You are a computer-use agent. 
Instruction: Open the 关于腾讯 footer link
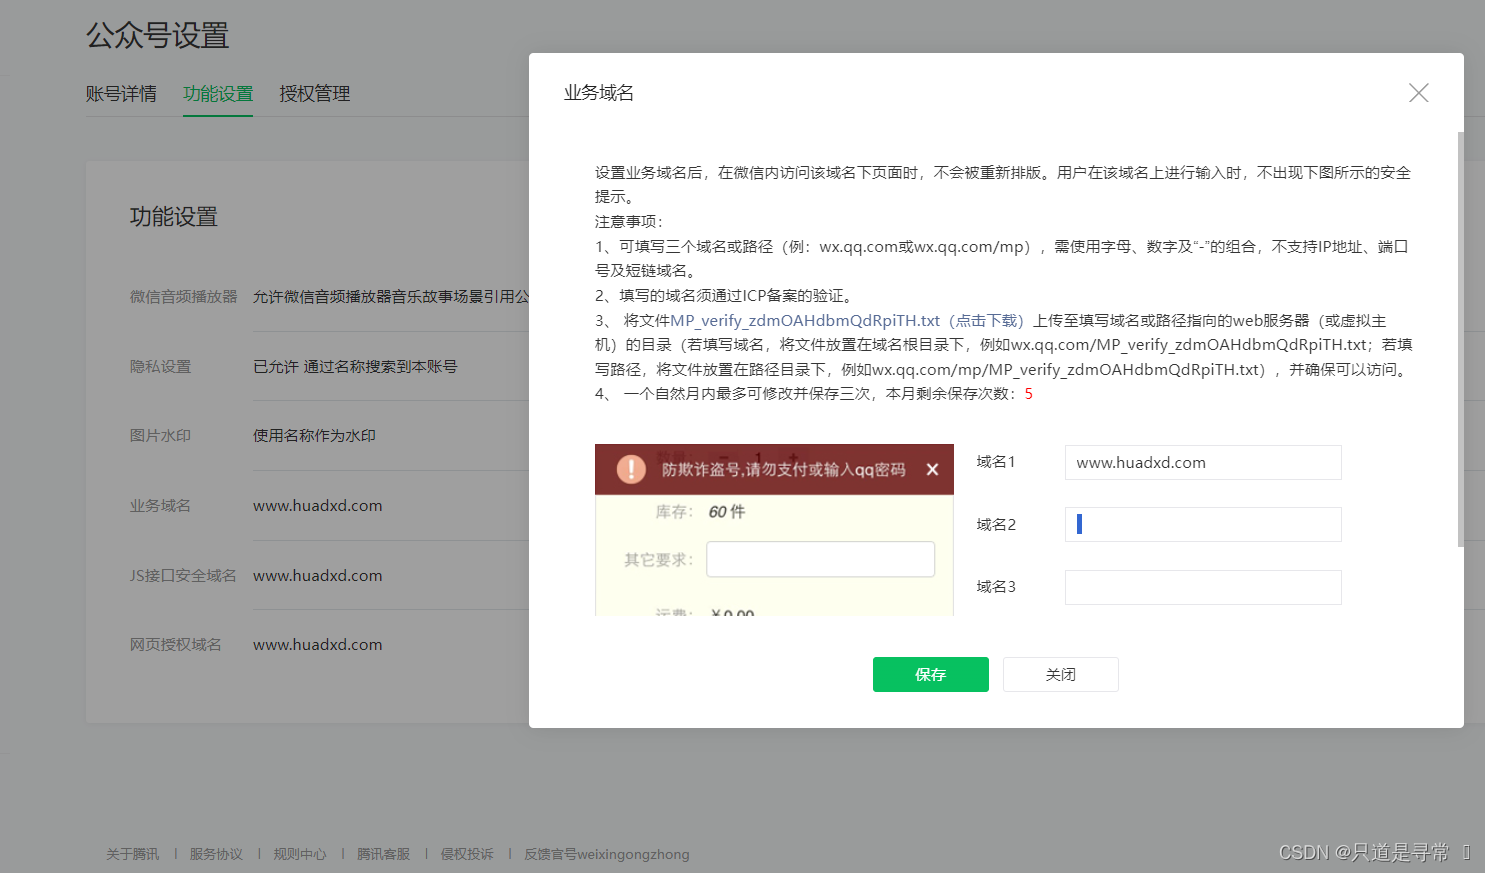tap(131, 854)
